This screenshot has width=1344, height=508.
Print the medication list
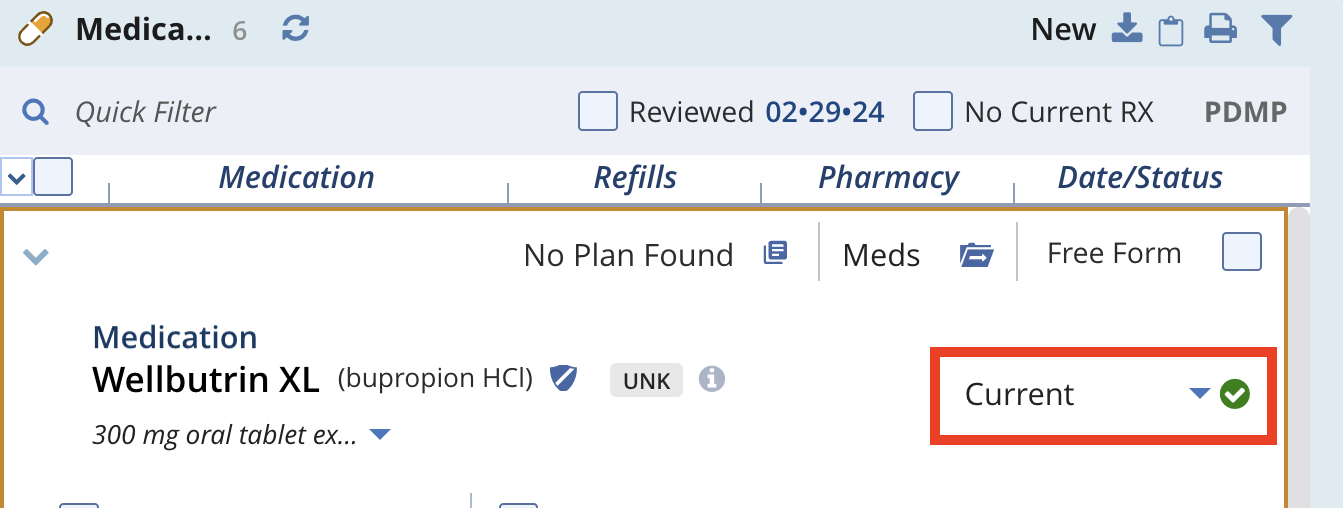(1220, 30)
